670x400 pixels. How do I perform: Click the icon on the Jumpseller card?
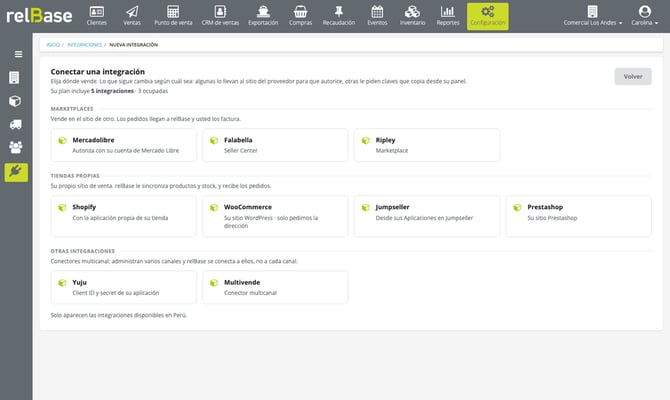point(366,208)
